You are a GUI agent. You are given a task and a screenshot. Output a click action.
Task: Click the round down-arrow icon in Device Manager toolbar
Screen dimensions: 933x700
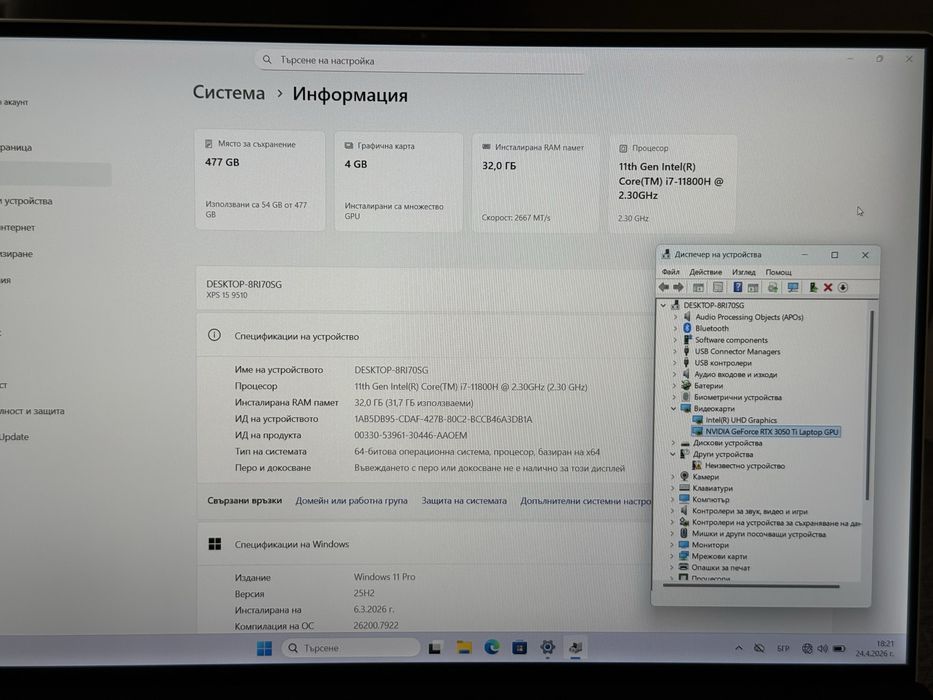(x=843, y=288)
